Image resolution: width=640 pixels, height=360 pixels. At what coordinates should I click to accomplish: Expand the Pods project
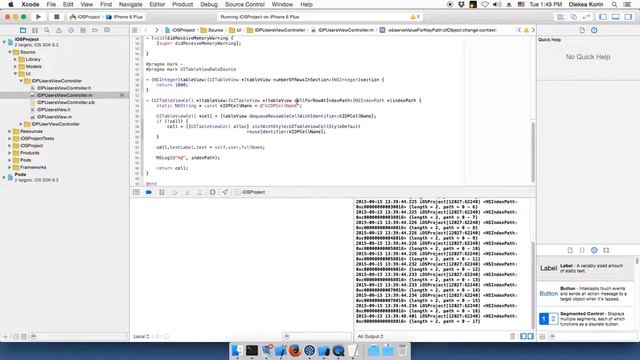[x=4, y=177]
